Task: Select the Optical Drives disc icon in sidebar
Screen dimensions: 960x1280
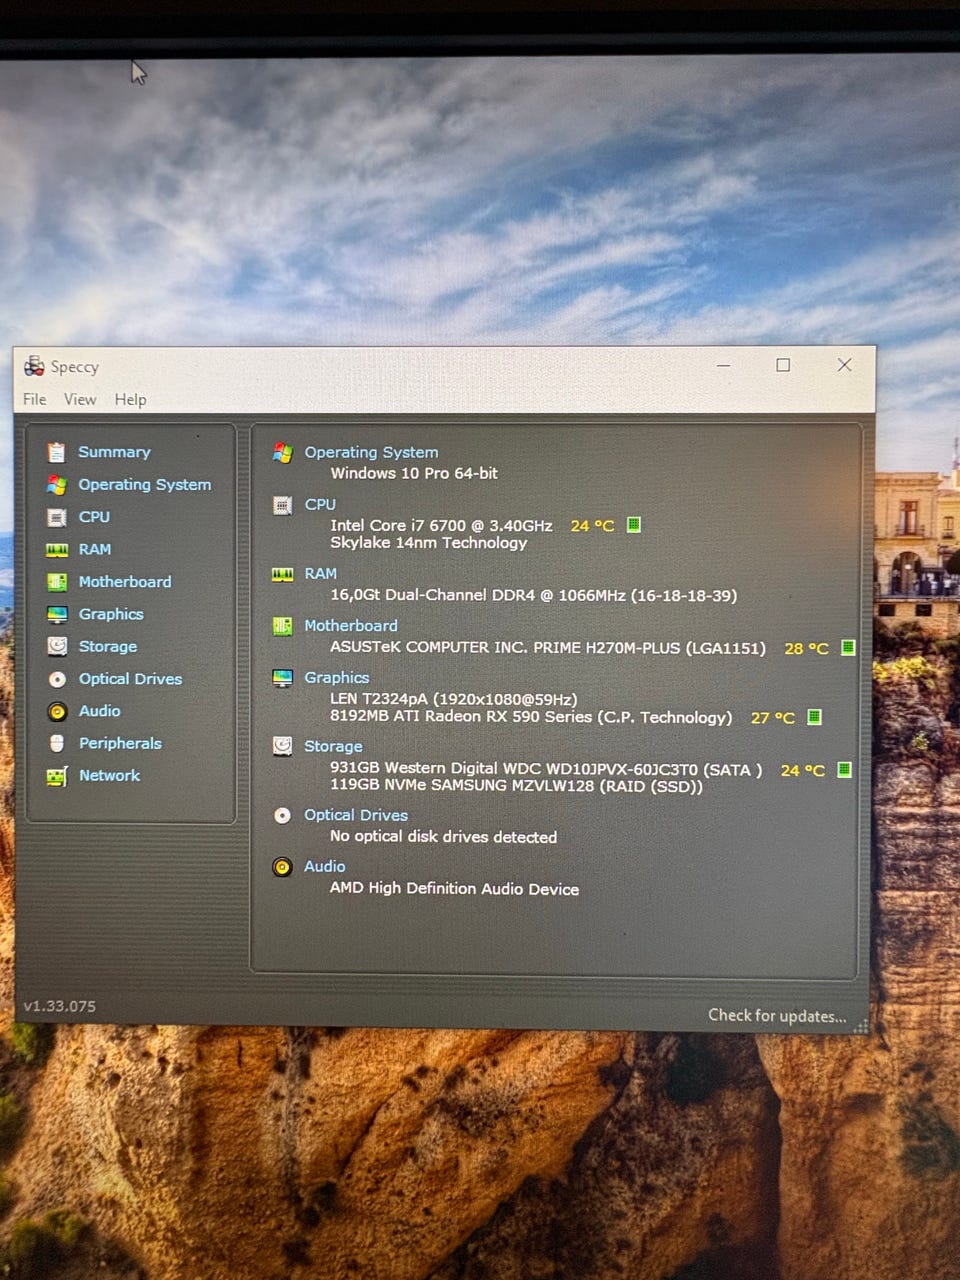Action: coord(57,679)
